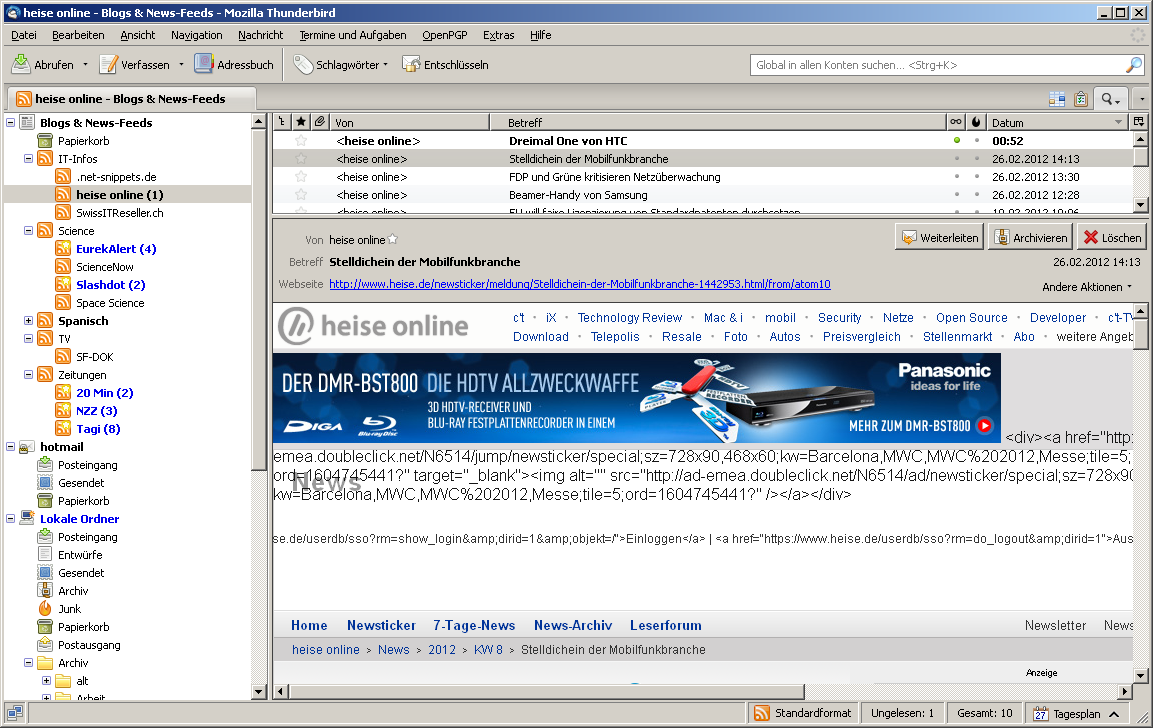Screen dimensions: 1153x728
Task: Open the Adressbuch address book
Action: [x=234, y=65]
